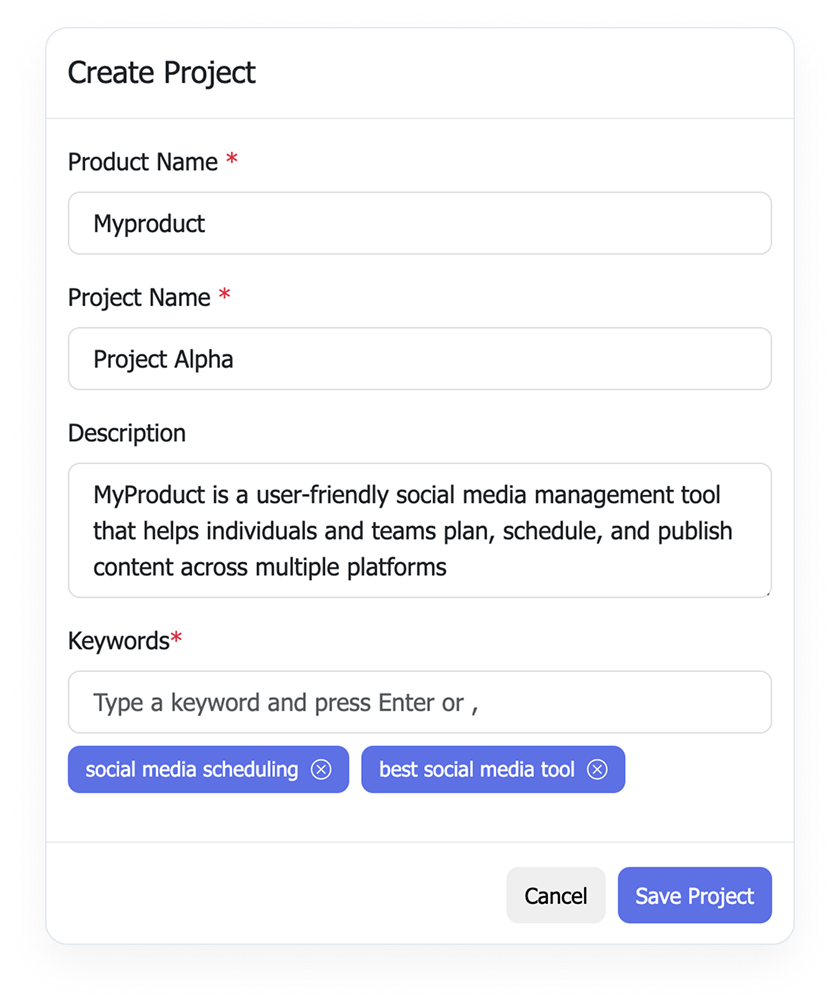The image size is (840, 1008).
Task: Remove the social media scheduling keyword
Action: click(x=321, y=770)
